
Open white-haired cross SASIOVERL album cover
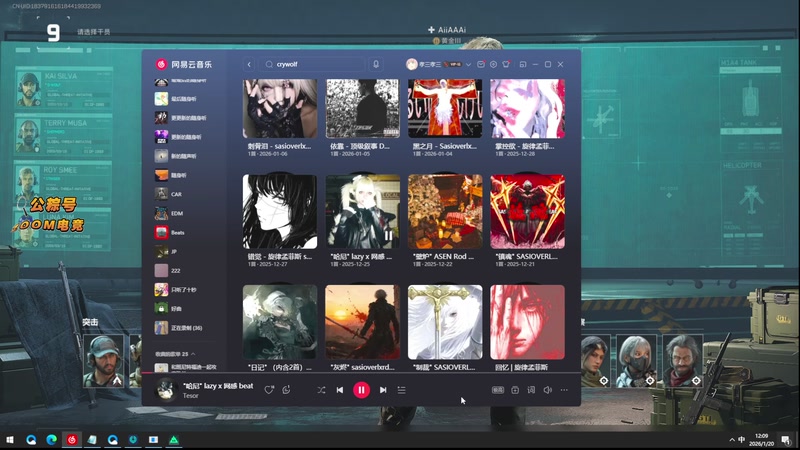click(445, 322)
